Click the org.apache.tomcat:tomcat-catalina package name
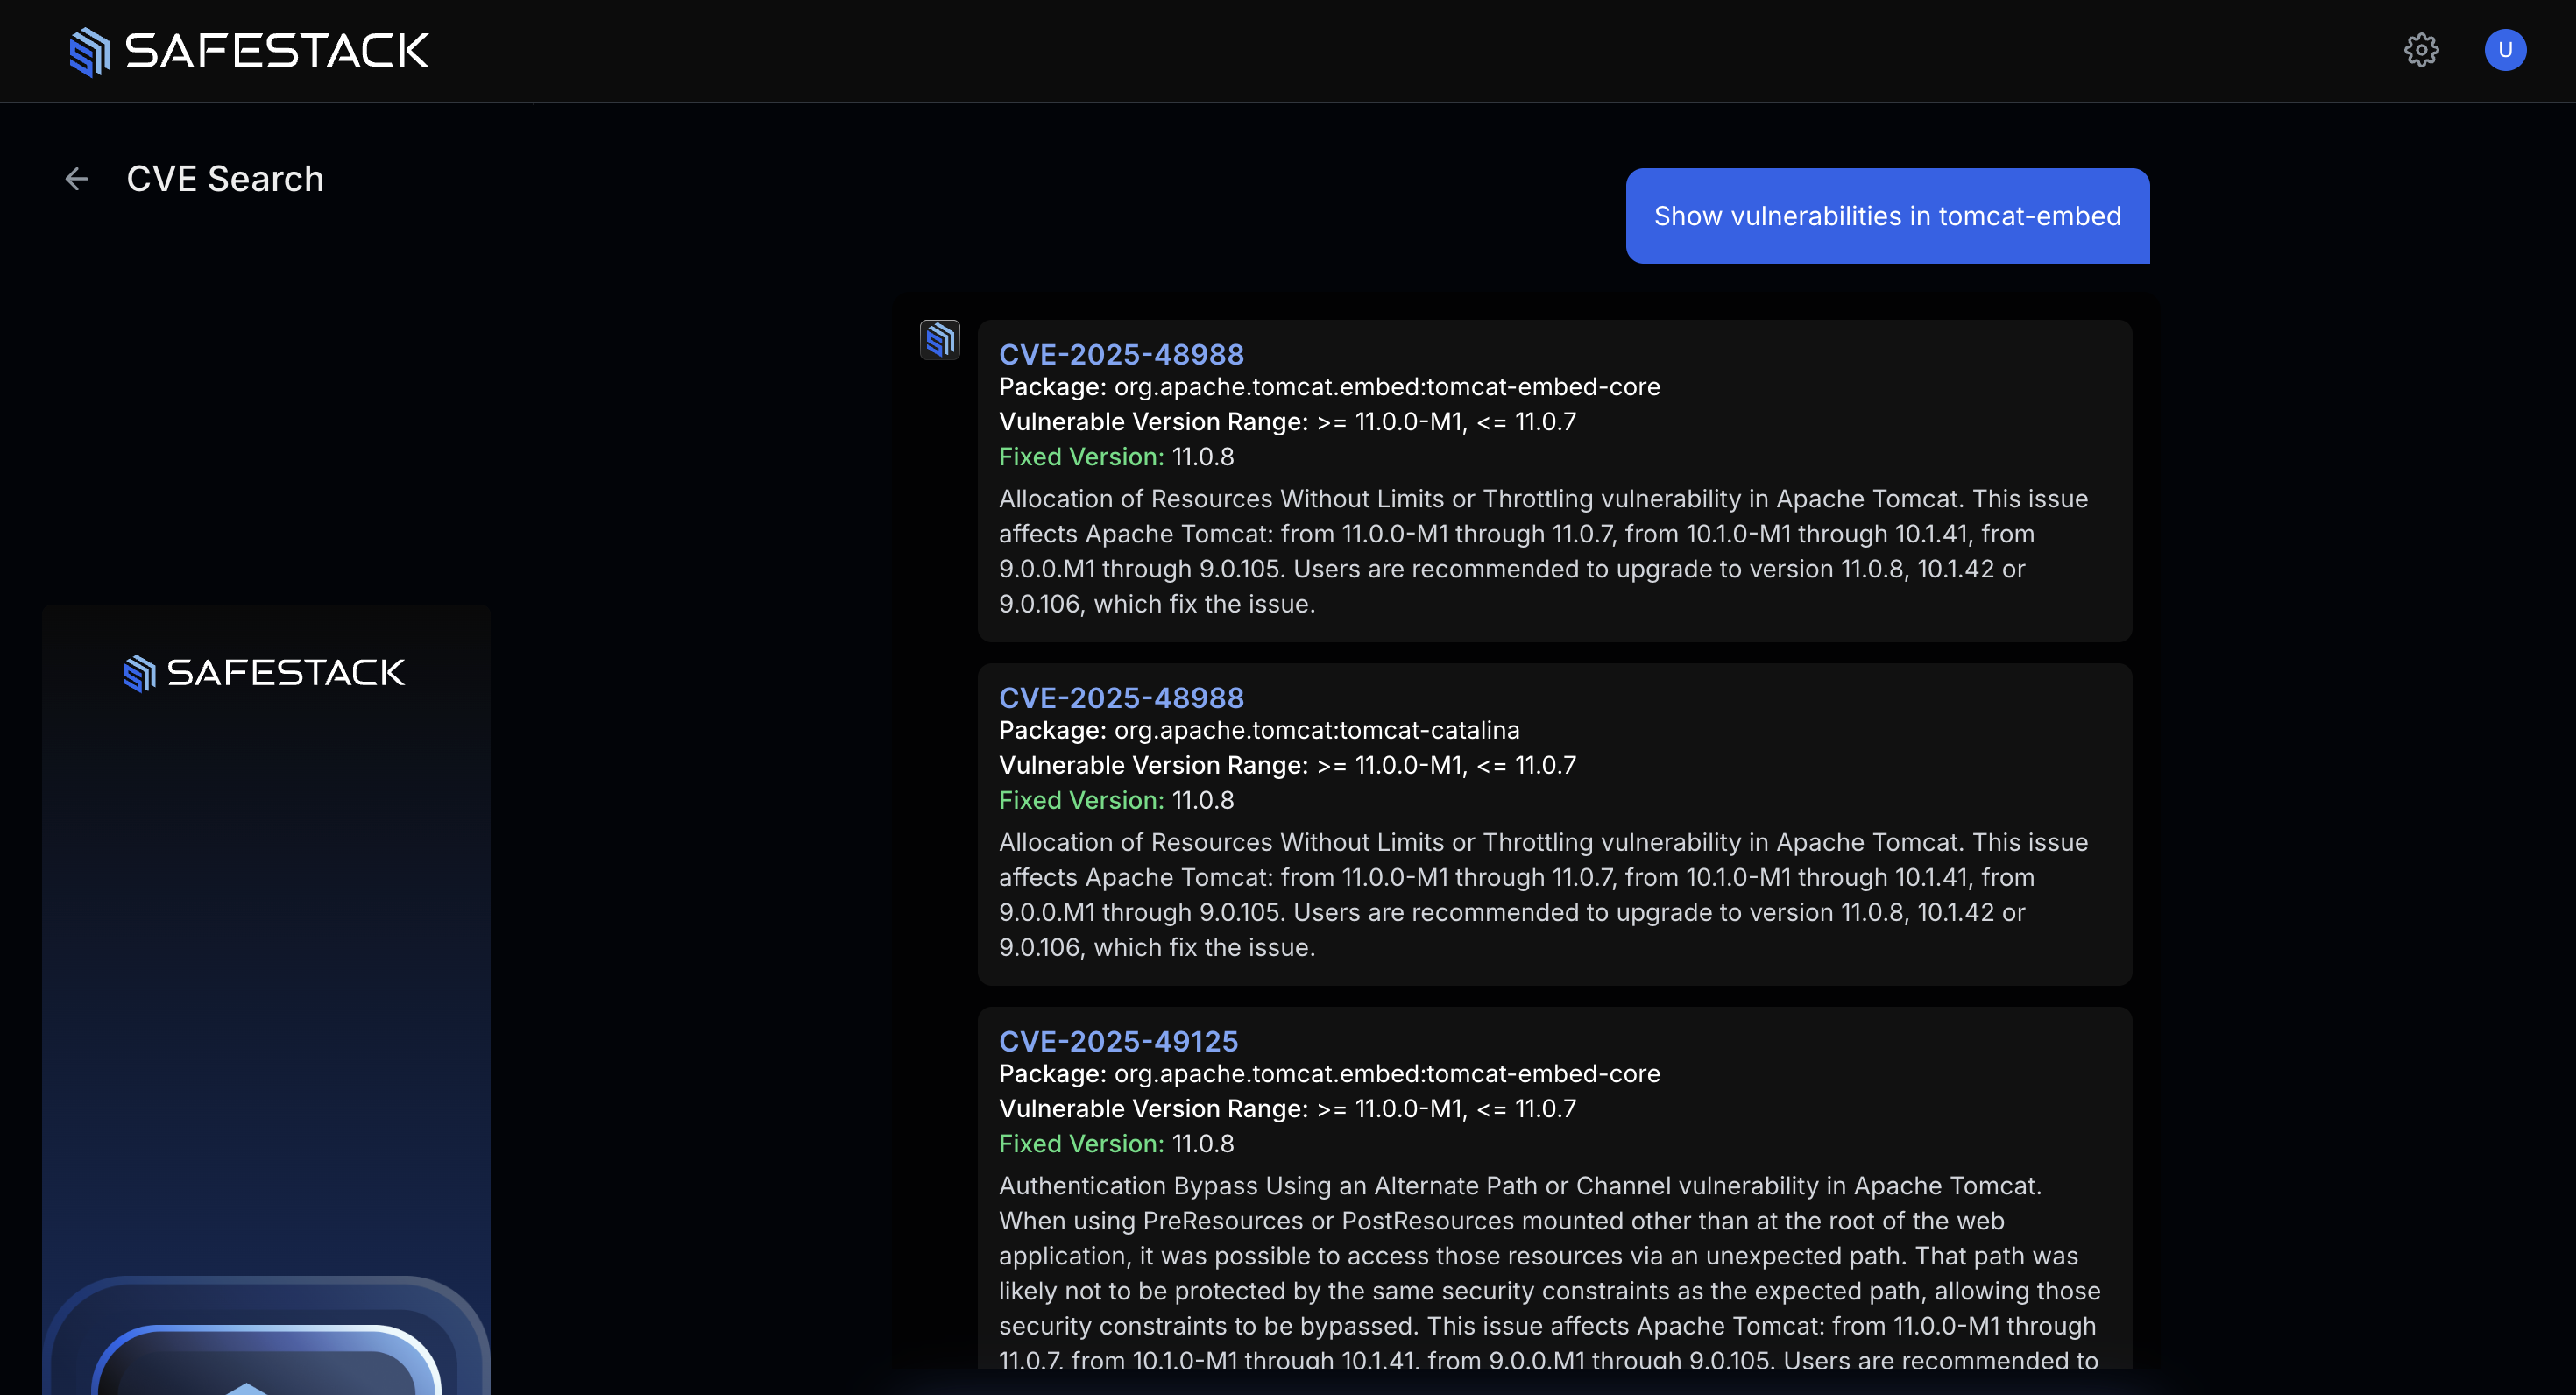 (1316, 730)
